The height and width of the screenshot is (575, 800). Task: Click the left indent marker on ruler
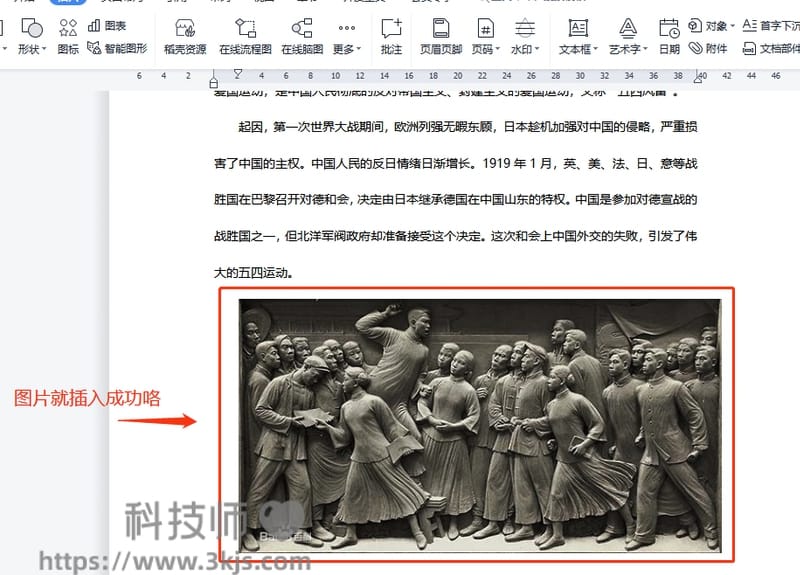[213, 83]
